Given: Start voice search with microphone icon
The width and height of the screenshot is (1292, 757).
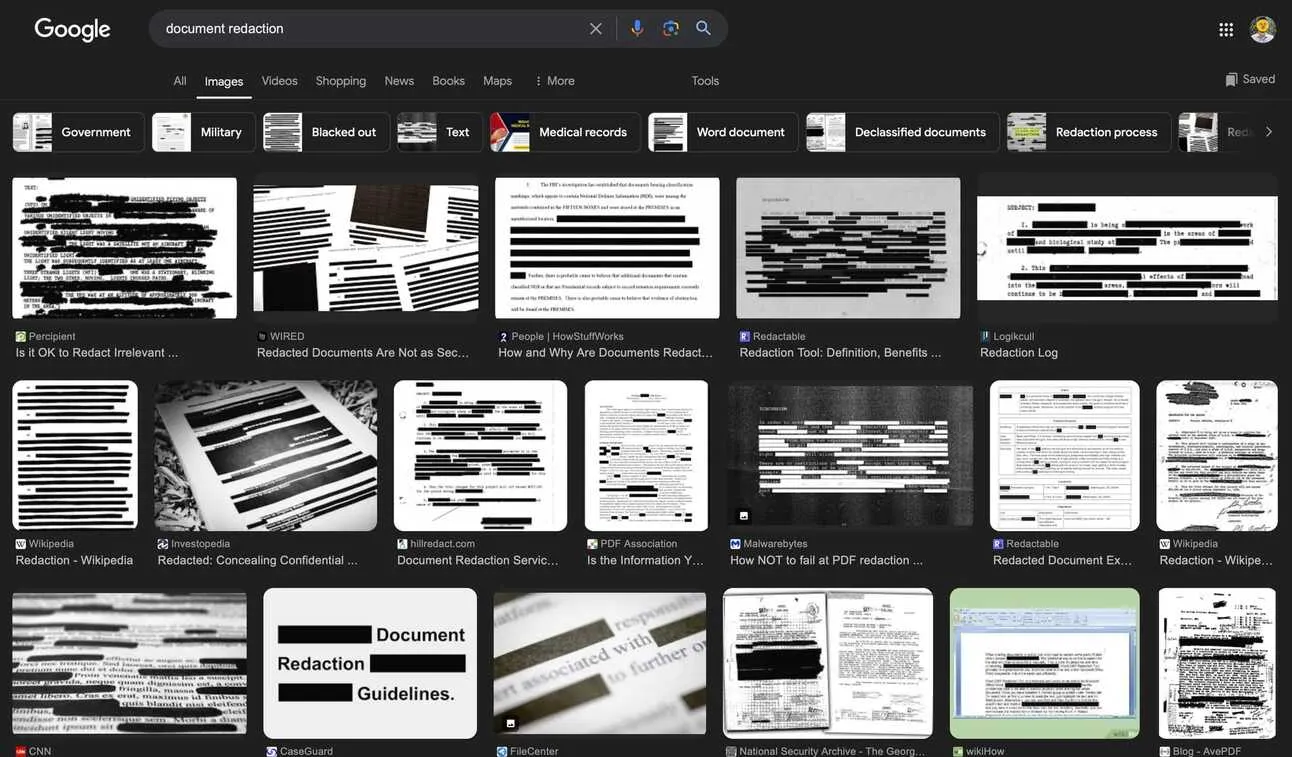Looking at the screenshot, I should (x=637, y=29).
